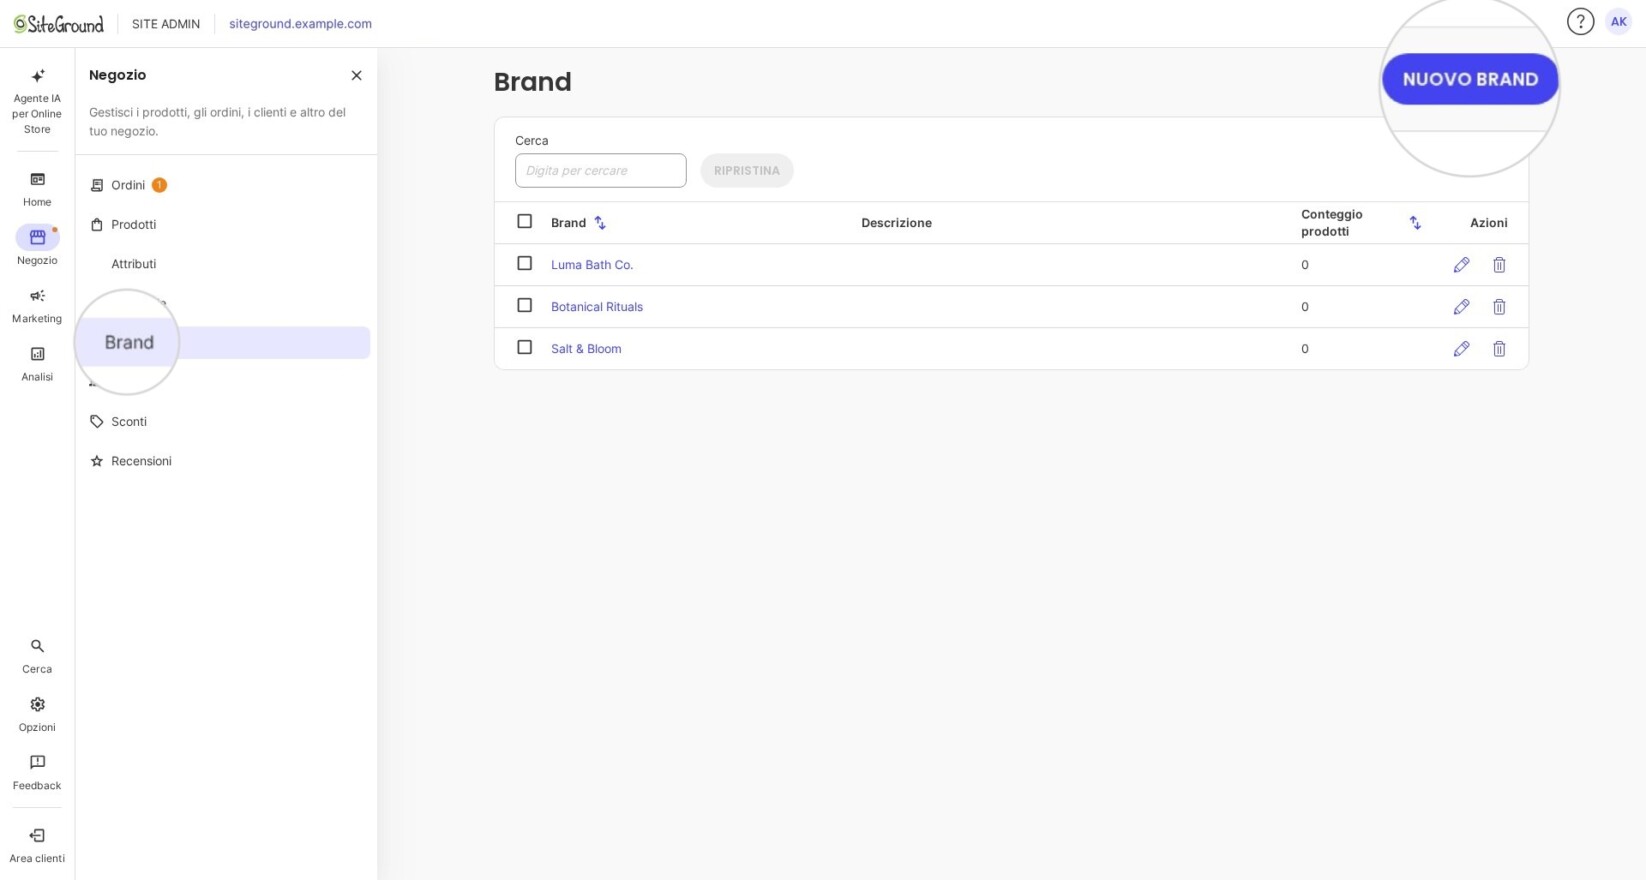Open the Salt & Bloom brand link
Image resolution: width=1646 pixels, height=880 pixels.
[586, 349]
